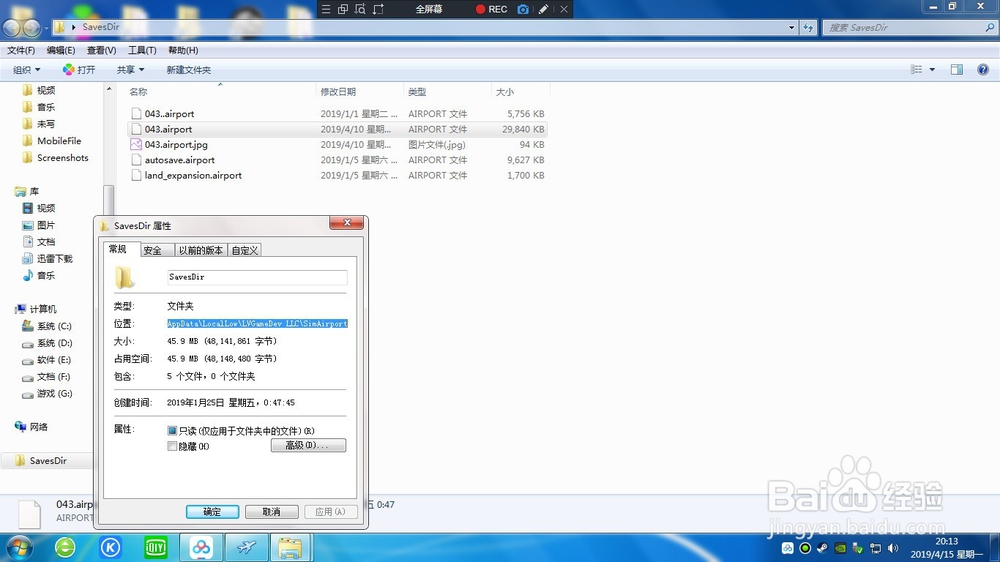Sort by 类型 column header
The height and width of the screenshot is (562, 1000).
[417, 92]
